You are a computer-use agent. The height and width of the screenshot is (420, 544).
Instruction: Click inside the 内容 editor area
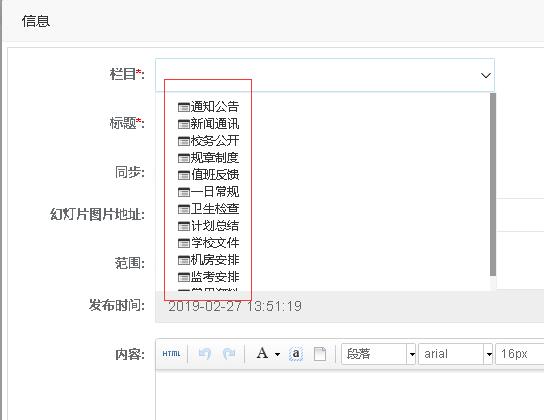350,395
